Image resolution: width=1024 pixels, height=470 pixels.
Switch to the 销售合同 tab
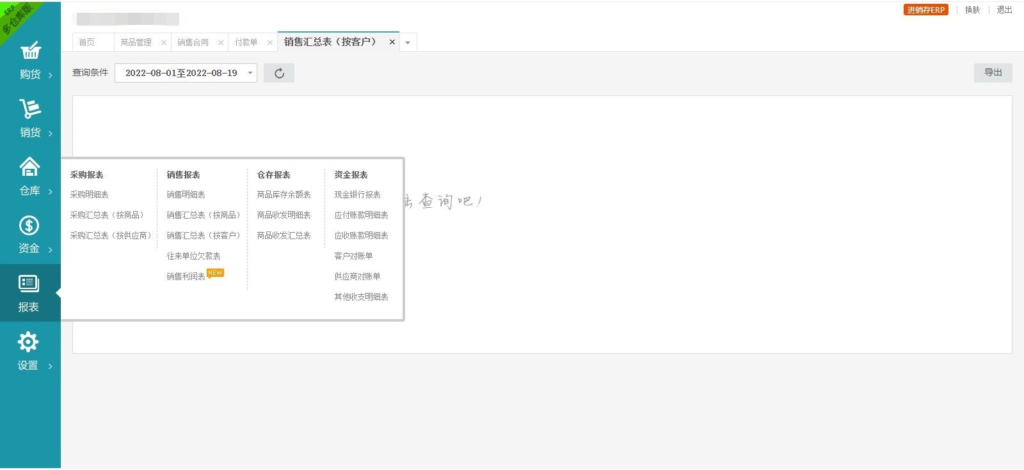(x=193, y=42)
